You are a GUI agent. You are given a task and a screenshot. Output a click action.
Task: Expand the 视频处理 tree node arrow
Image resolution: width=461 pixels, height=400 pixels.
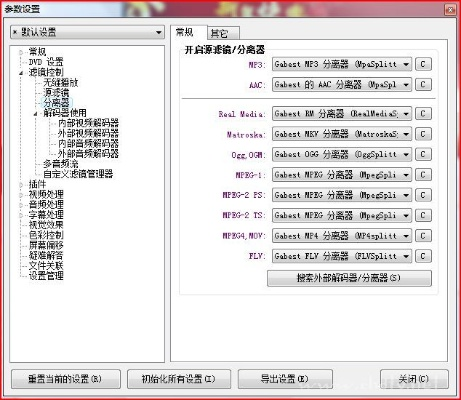(21, 195)
